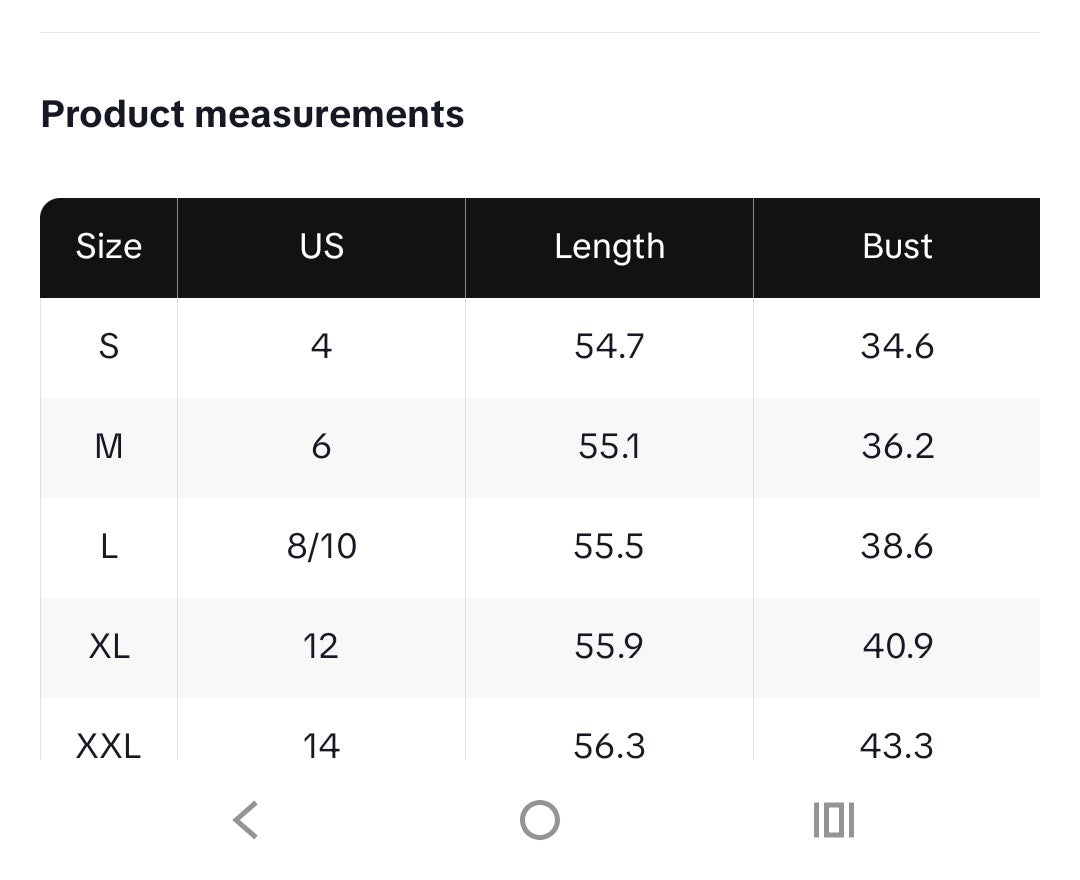The image size is (1080, 880).
Task: Open the recent apps navigation icon
Action: [x=833, y=820]
